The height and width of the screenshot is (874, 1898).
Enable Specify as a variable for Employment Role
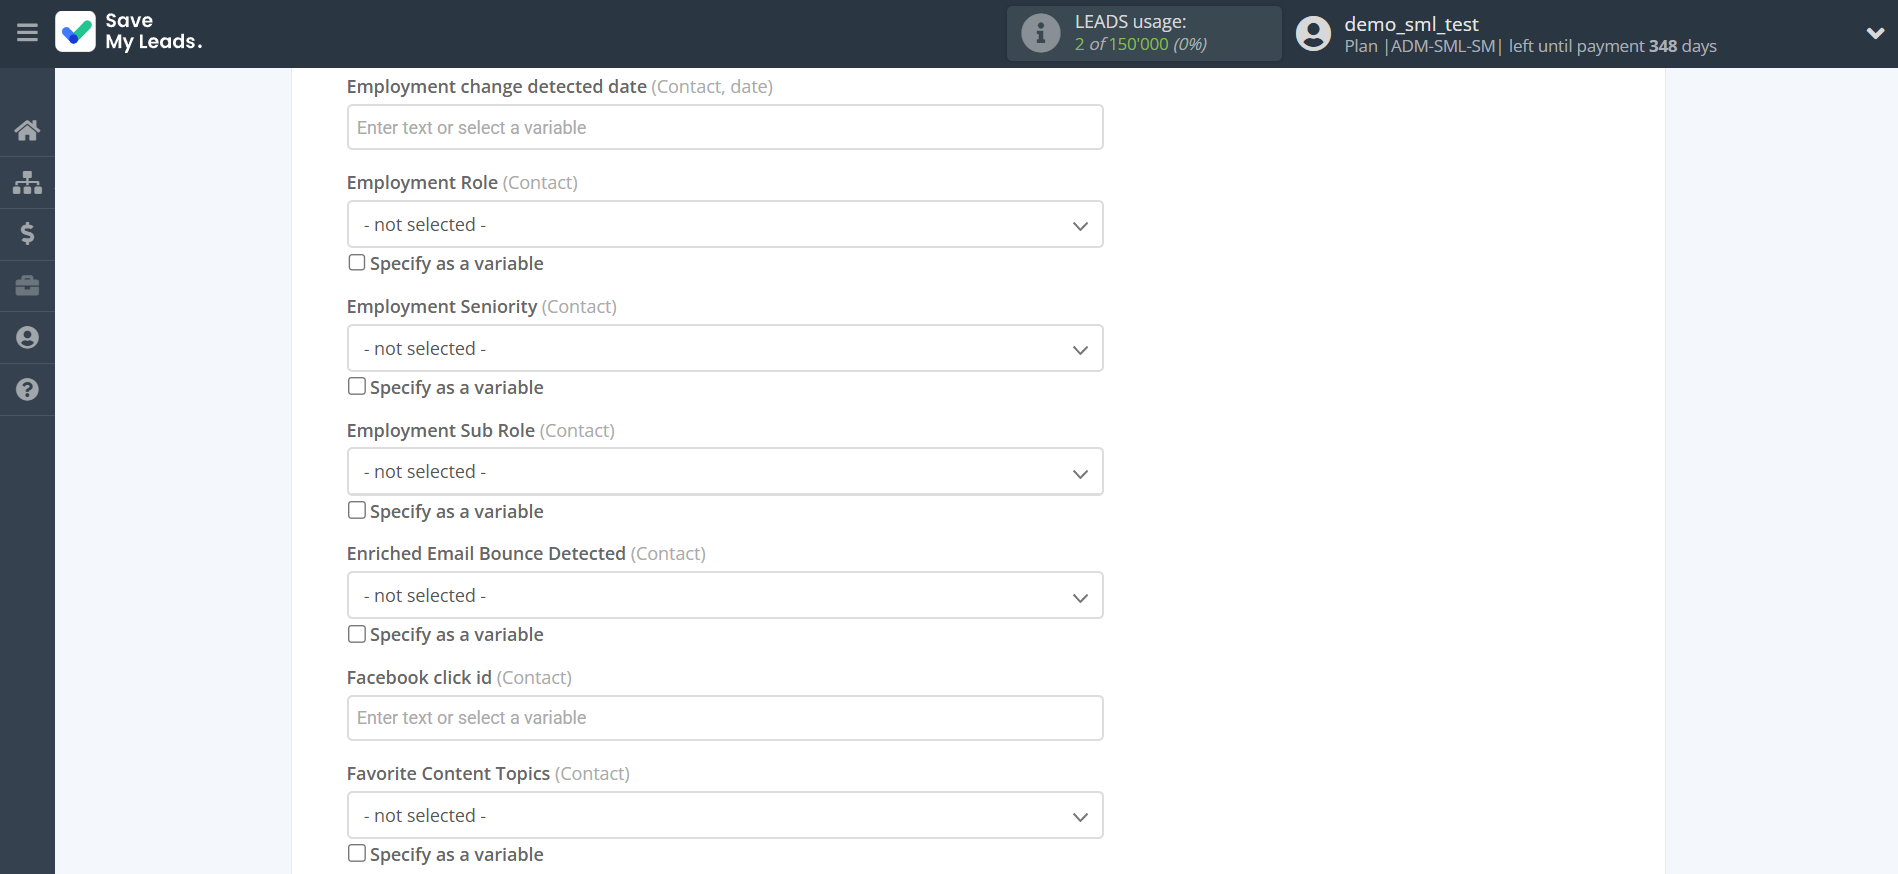pos(357,263)
